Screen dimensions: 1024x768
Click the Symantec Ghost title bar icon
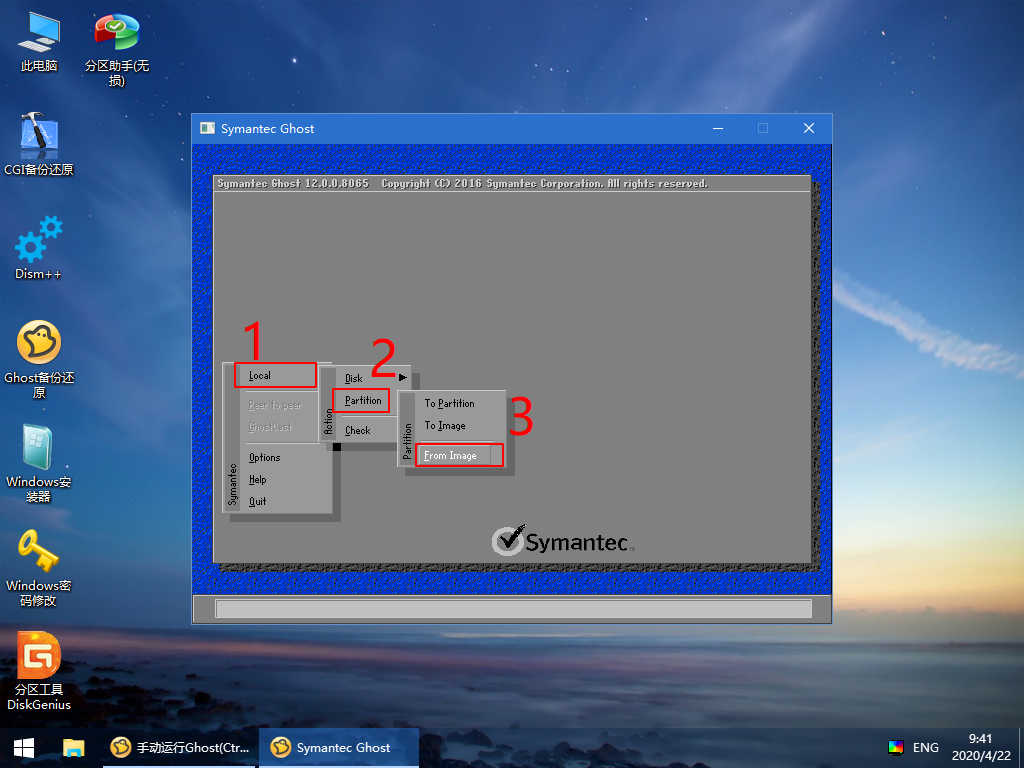tap(208, 128)
